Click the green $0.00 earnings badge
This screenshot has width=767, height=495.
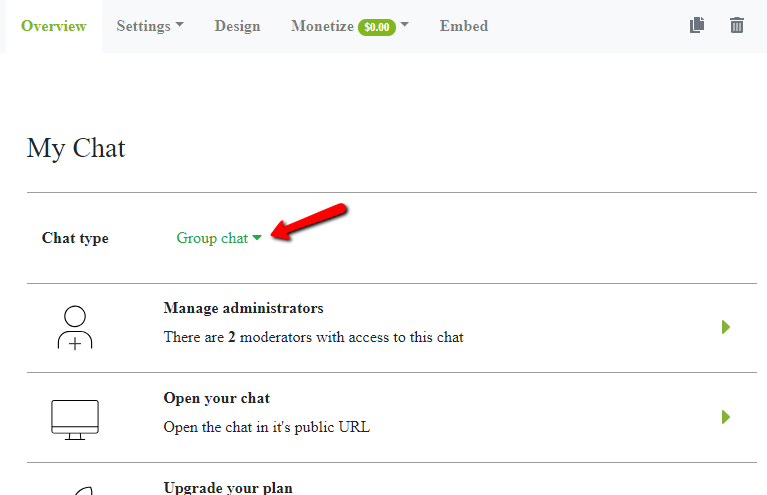click(377, 27)
